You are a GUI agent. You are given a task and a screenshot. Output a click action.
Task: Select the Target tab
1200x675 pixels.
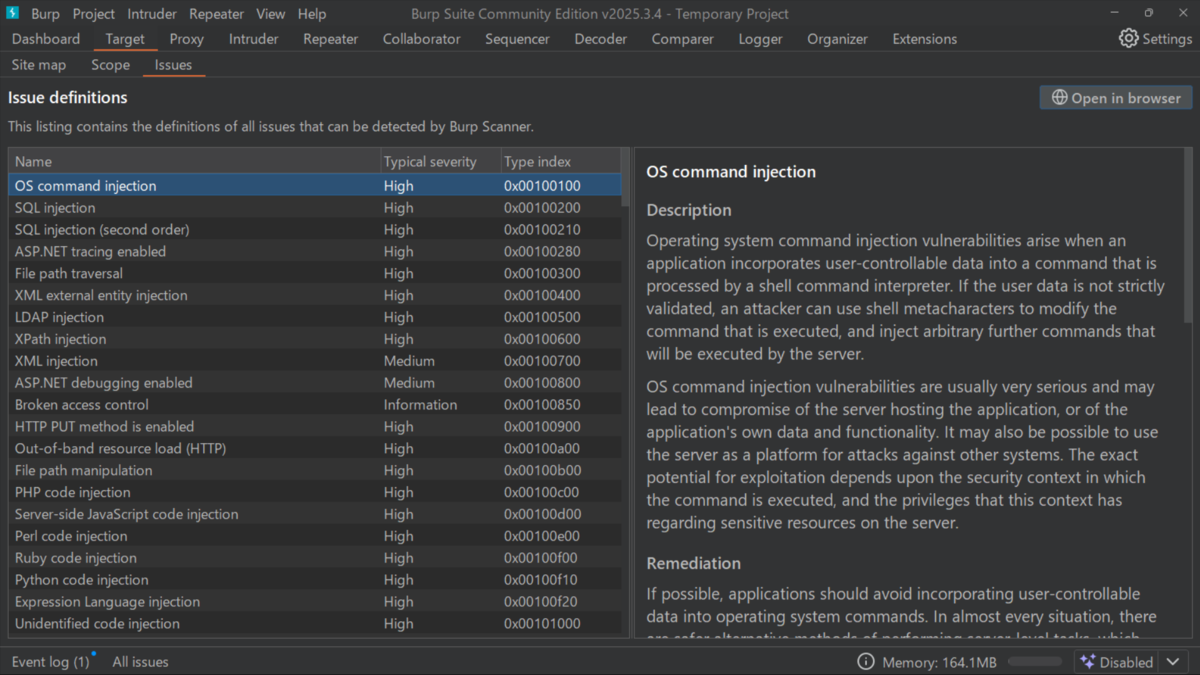[x=125, y=39]
